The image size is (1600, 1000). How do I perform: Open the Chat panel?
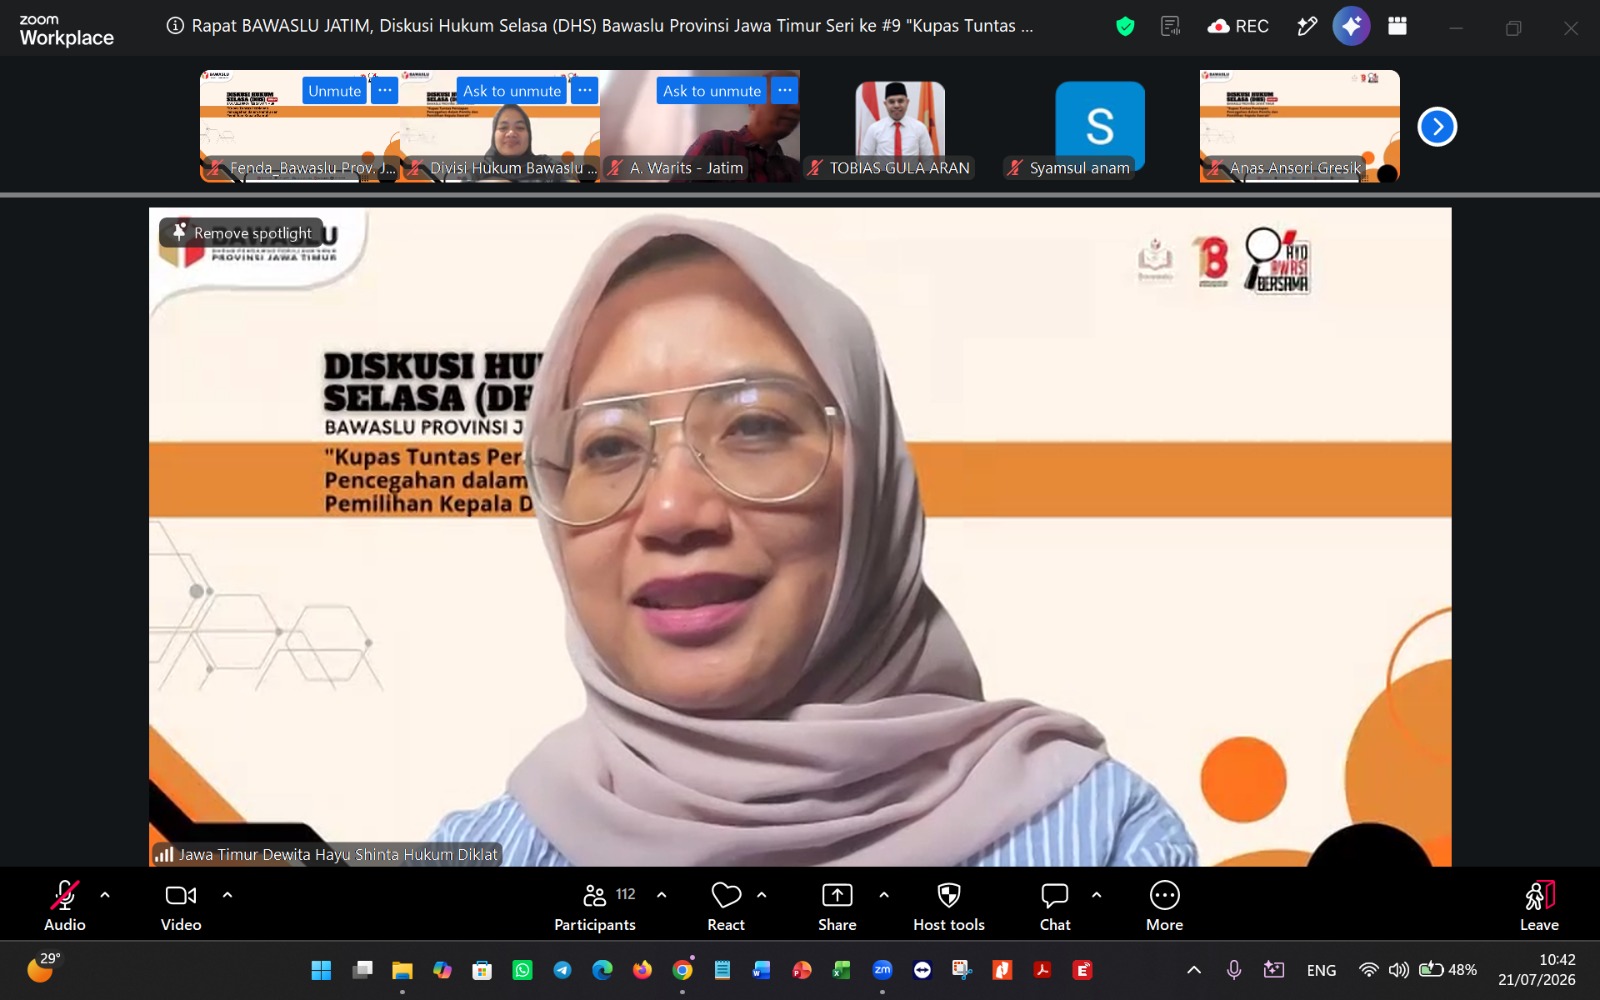coord(1055,906)
